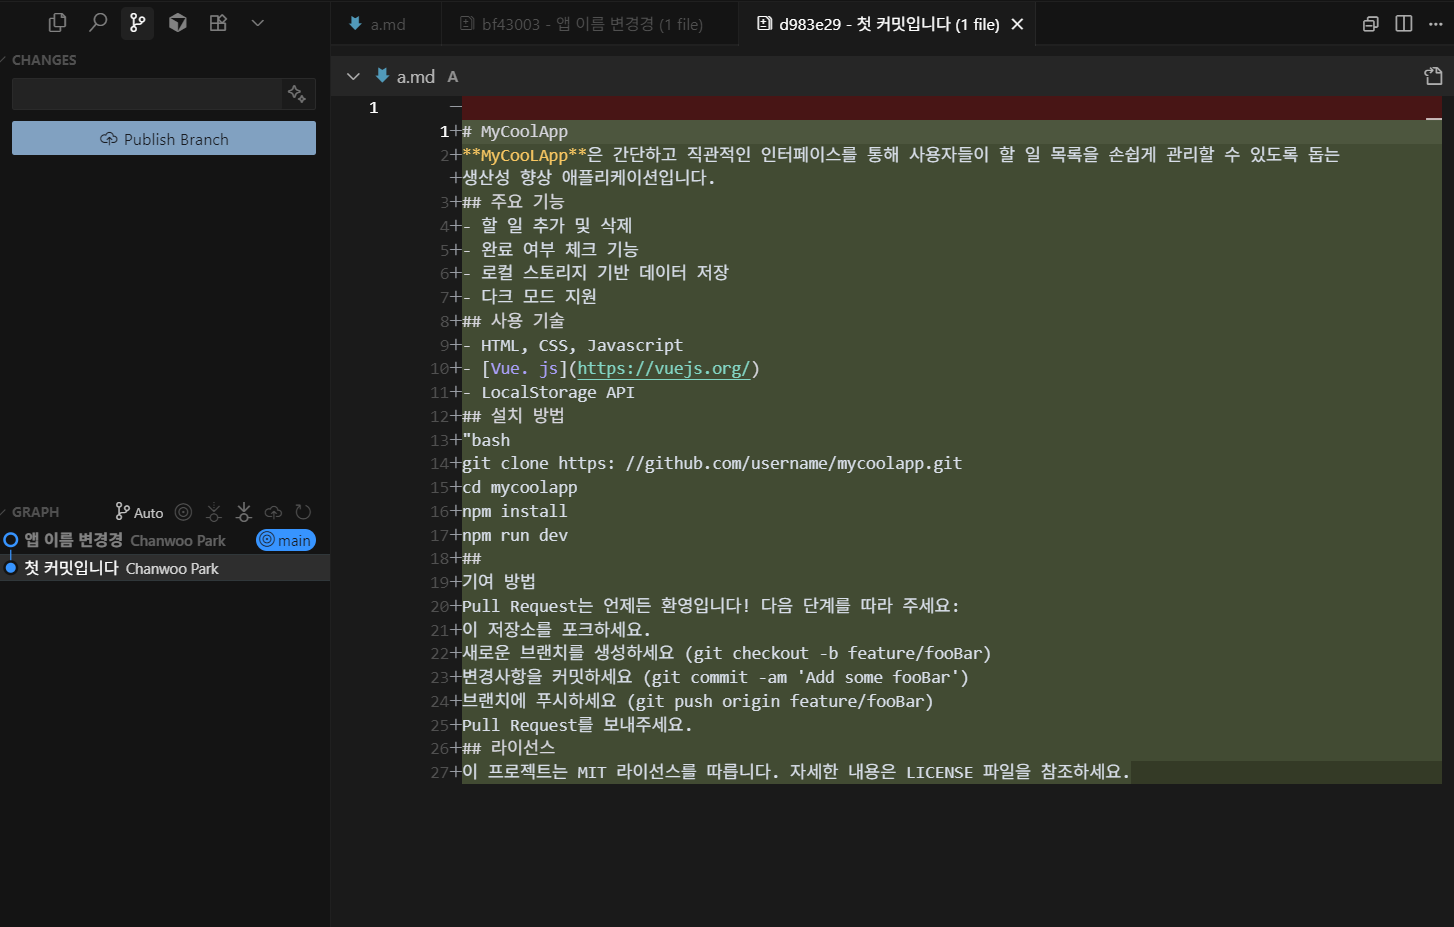Click the a.md file name in diff header
1454x927 pixels.
415,76
